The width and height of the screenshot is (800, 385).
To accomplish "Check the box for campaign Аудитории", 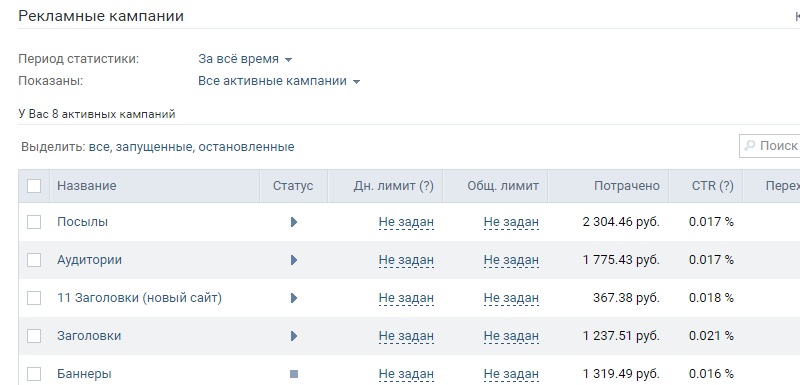I will (x=34, y=260).
